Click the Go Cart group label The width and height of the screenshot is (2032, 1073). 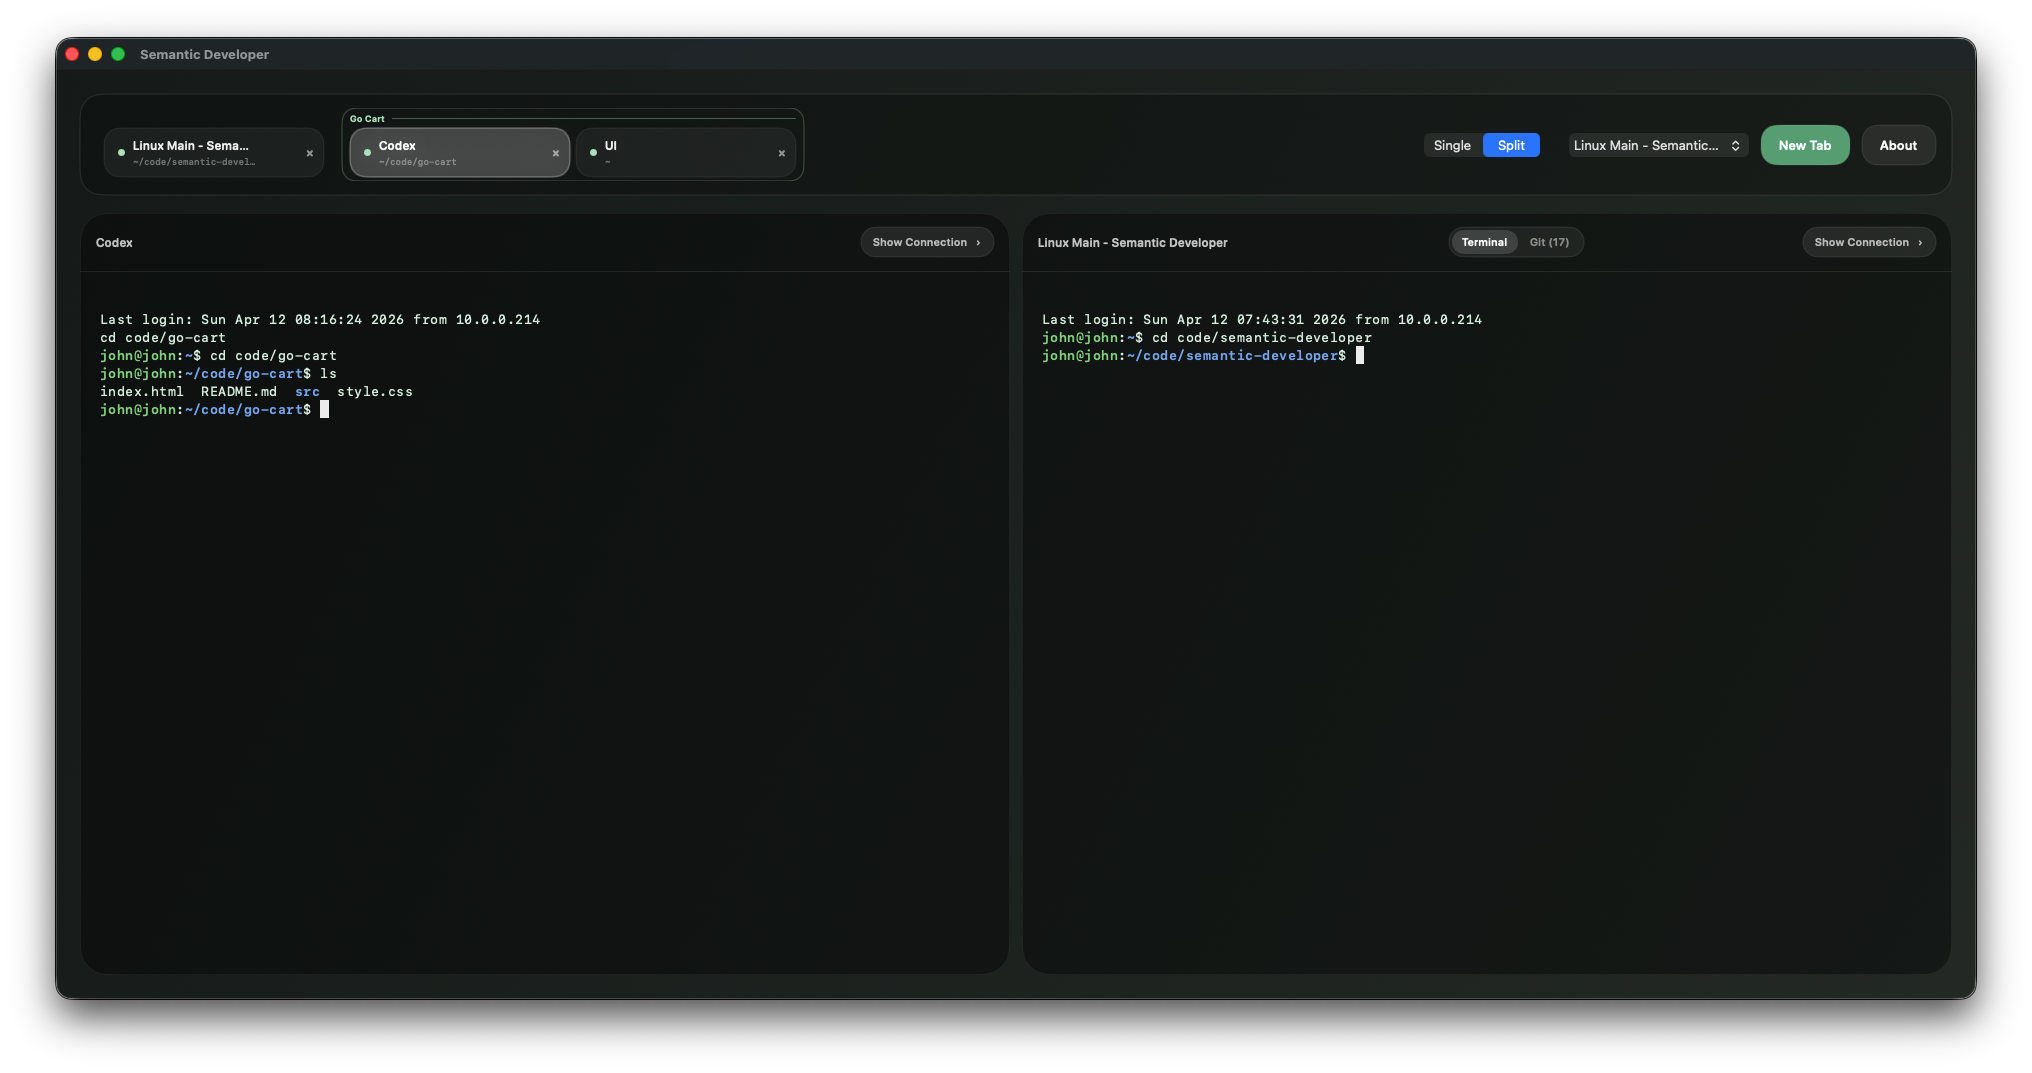coord(367,118)
